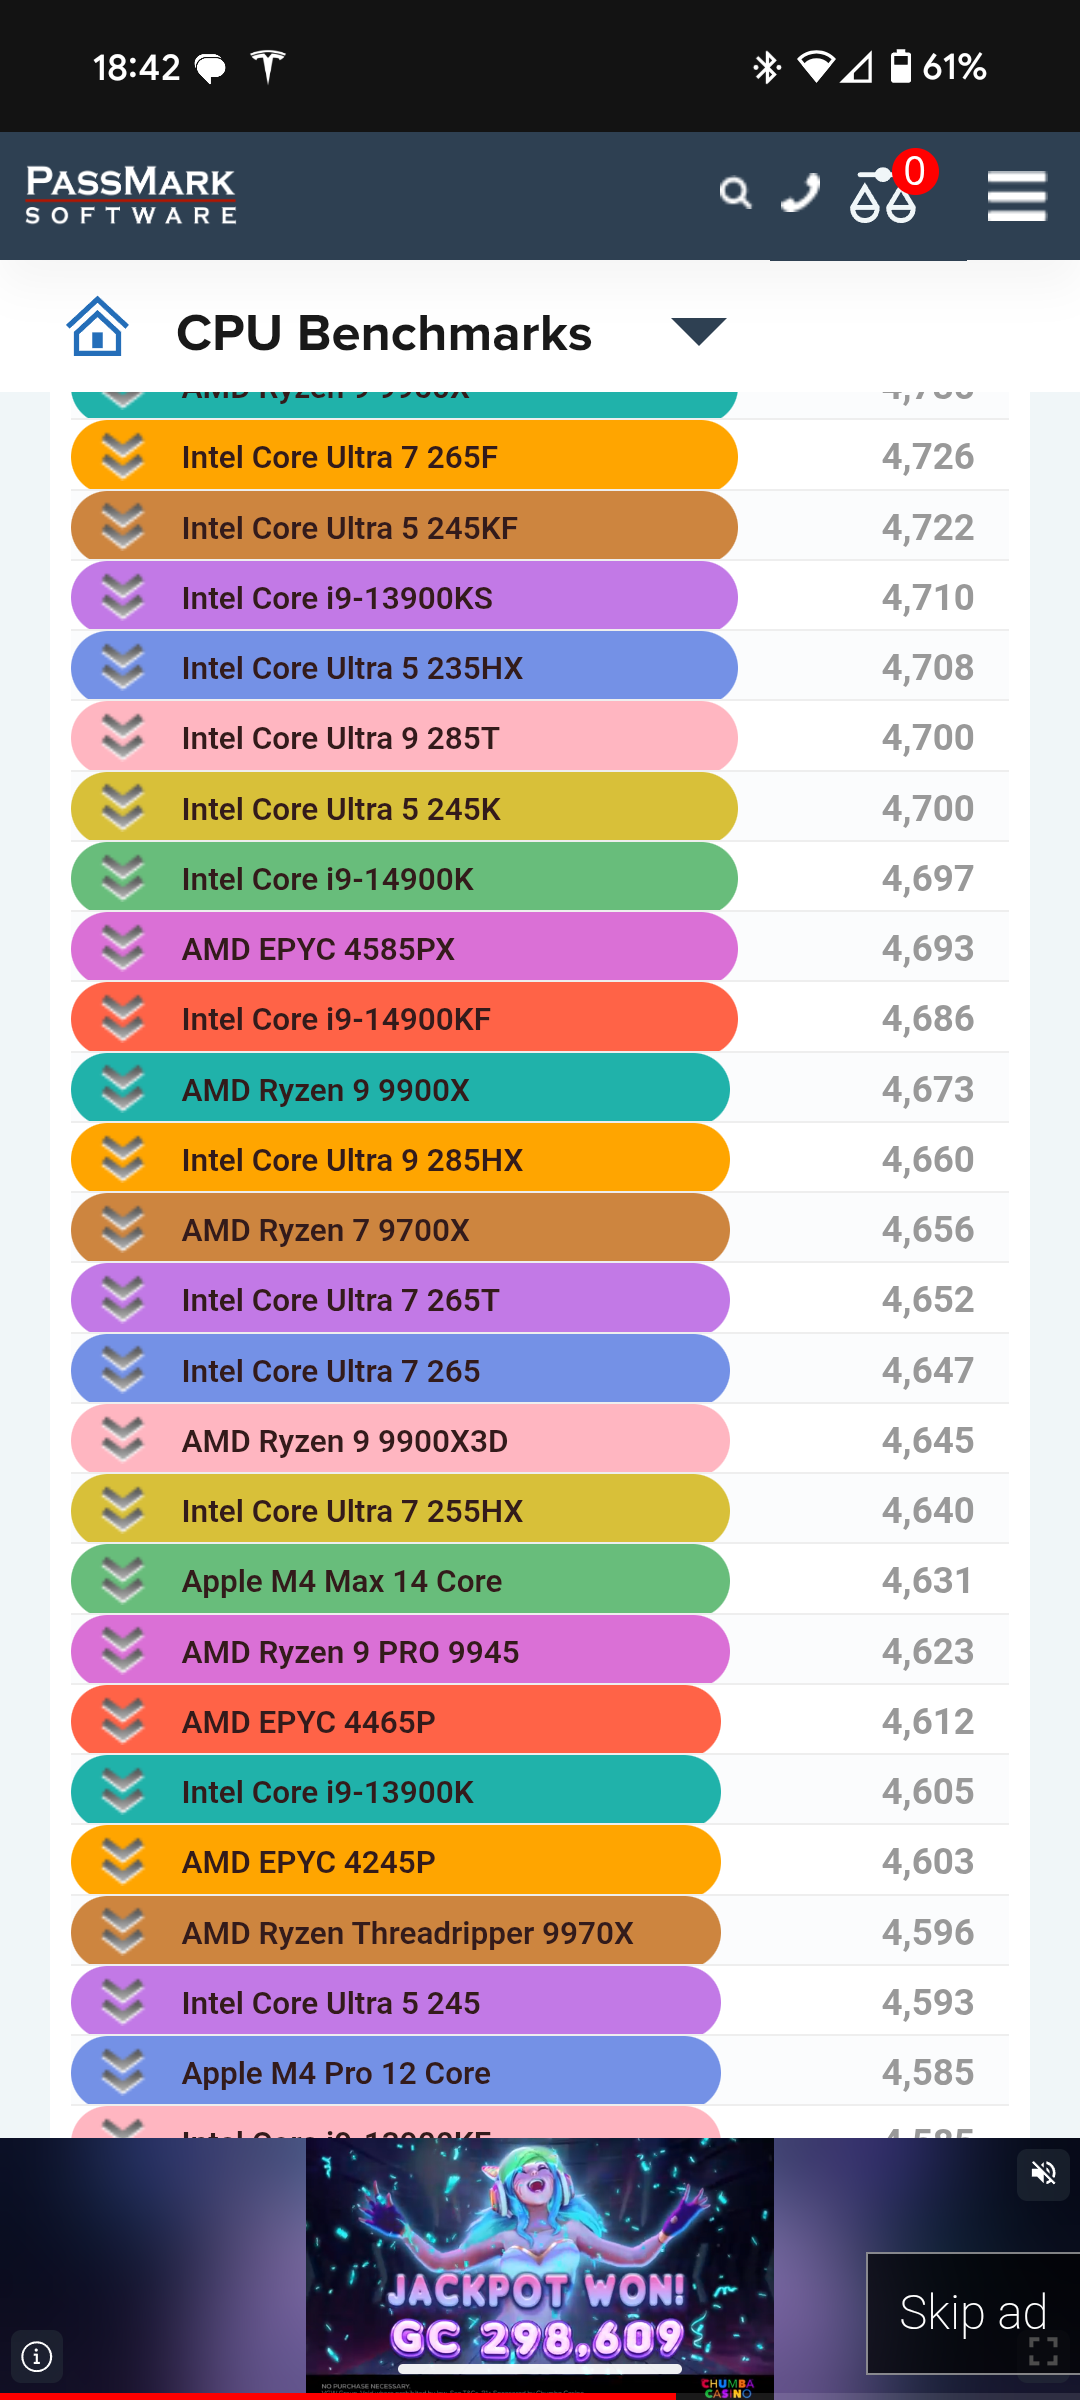Open the compare scales icon
This screenshot has height=2400, width=1080.
(x=883, y=195)
